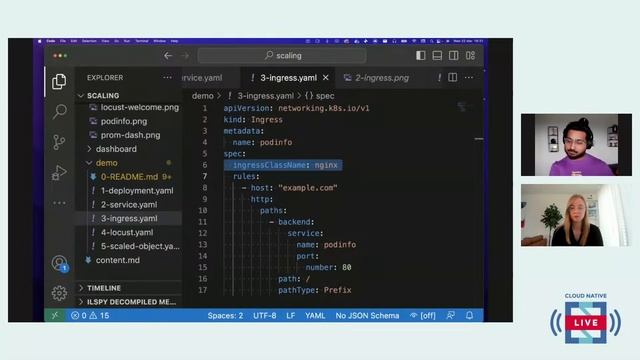This screenshot has width=640, height=360.
Task: Go back with the navigation arrow
Action: click(168, 56)
